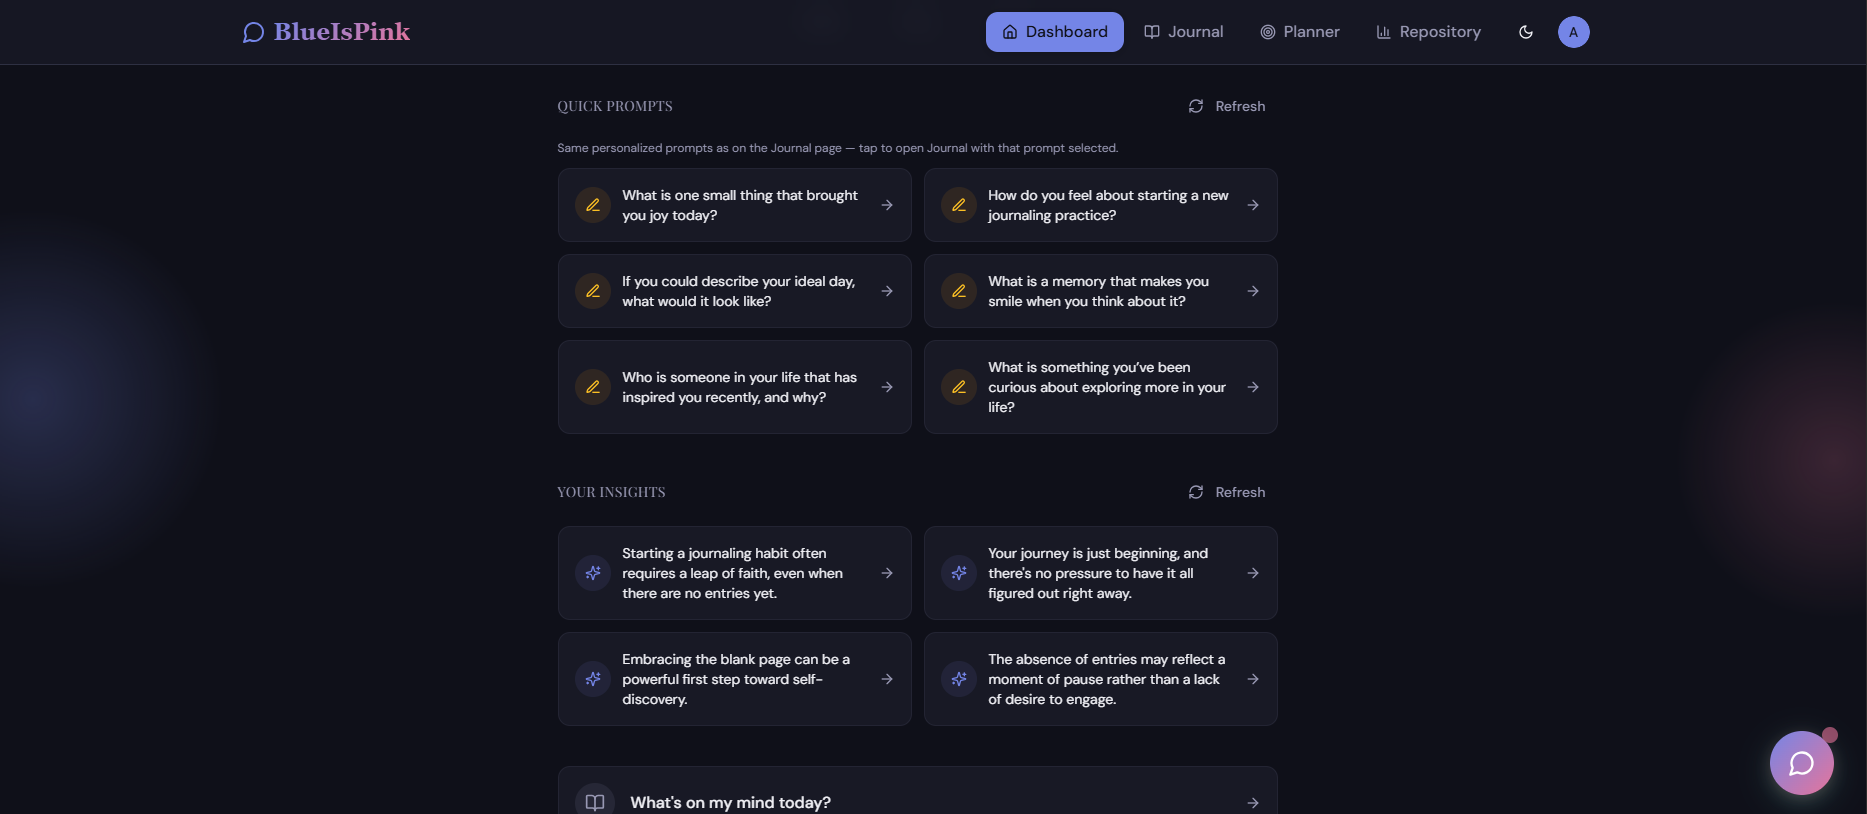Switch to the Journal tab
The height and width of the screenshot is (814, 1867).
(x=1184, y=32)
